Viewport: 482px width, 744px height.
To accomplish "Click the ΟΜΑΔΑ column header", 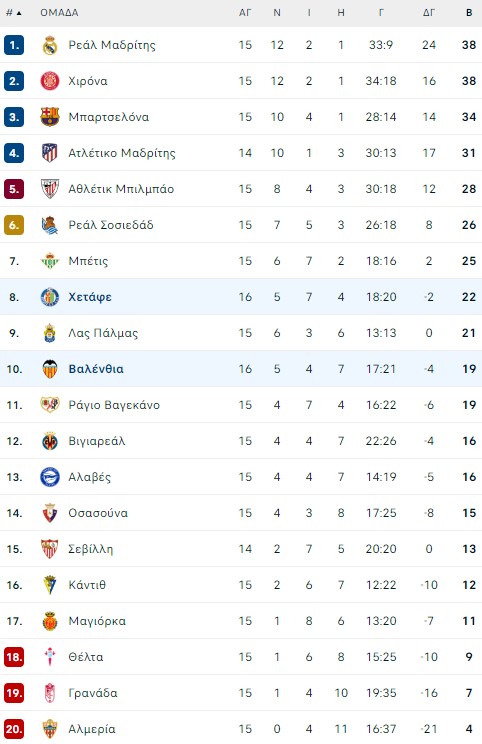I will pyautogui.click(x=59, y=13).
